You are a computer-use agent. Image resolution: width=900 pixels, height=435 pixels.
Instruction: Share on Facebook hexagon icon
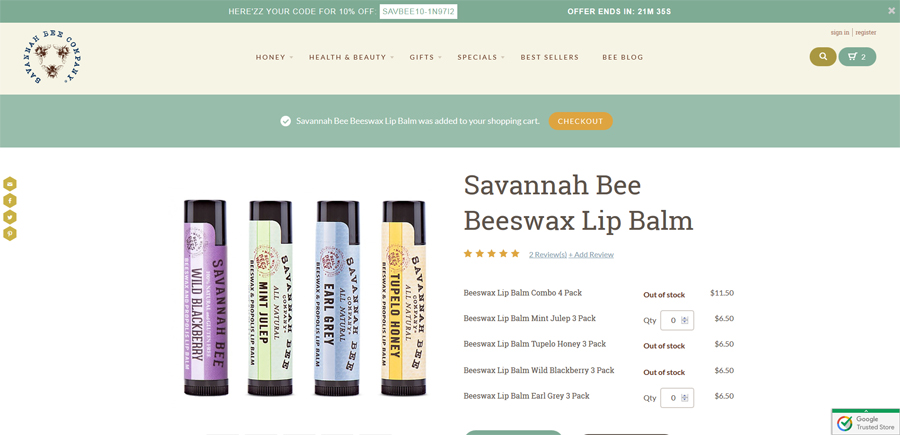10,200
